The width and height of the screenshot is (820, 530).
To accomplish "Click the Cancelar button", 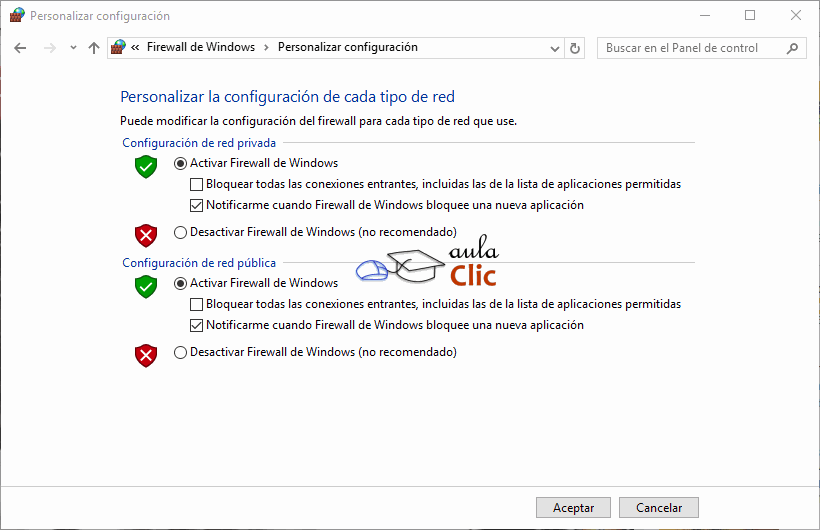I will point(659,508).
